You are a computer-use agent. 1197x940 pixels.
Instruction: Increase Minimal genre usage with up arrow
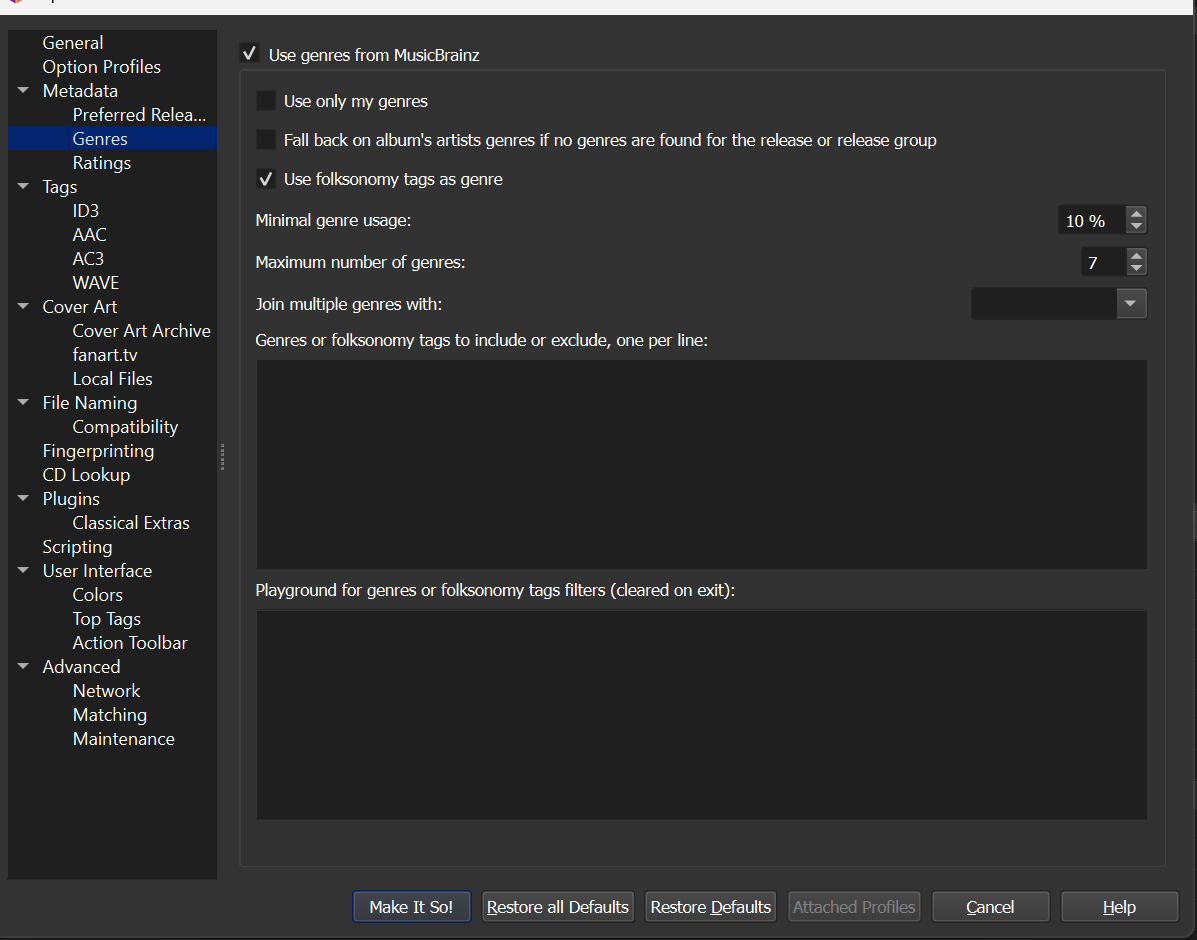(1136, 214)
